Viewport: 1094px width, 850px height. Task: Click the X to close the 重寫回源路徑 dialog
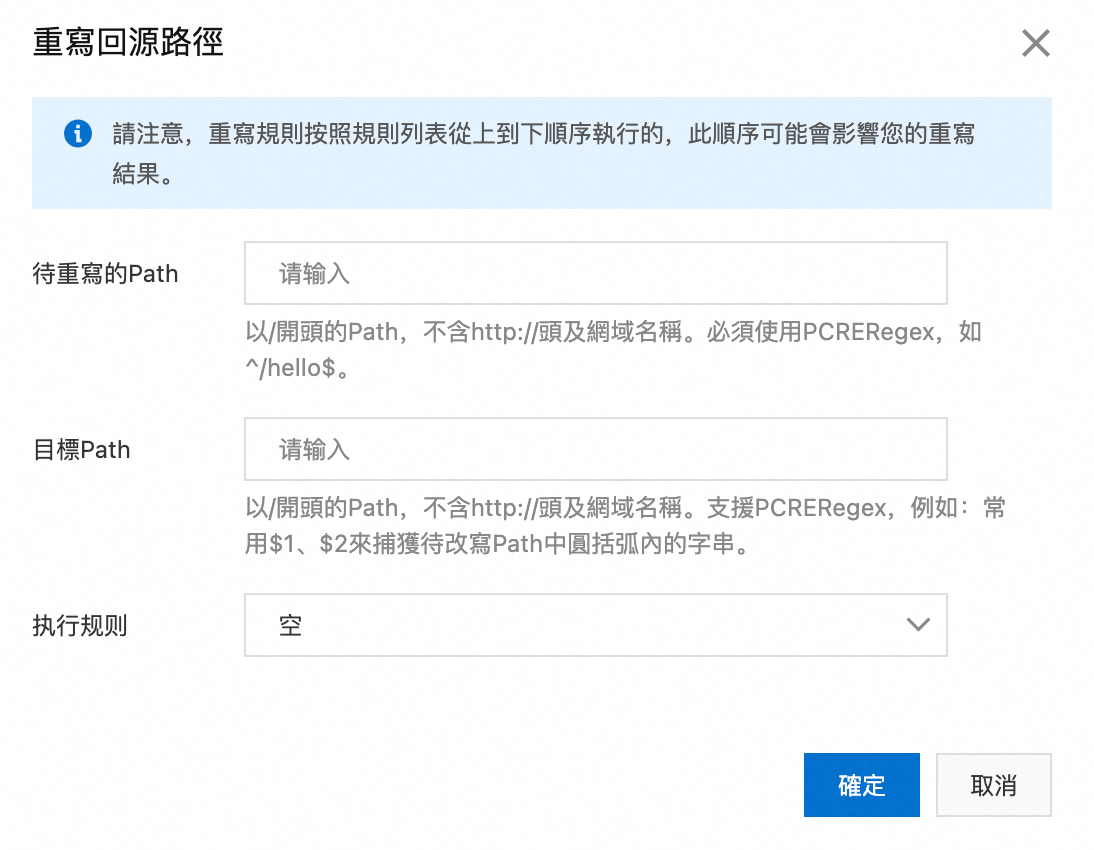pos(1035,43)
